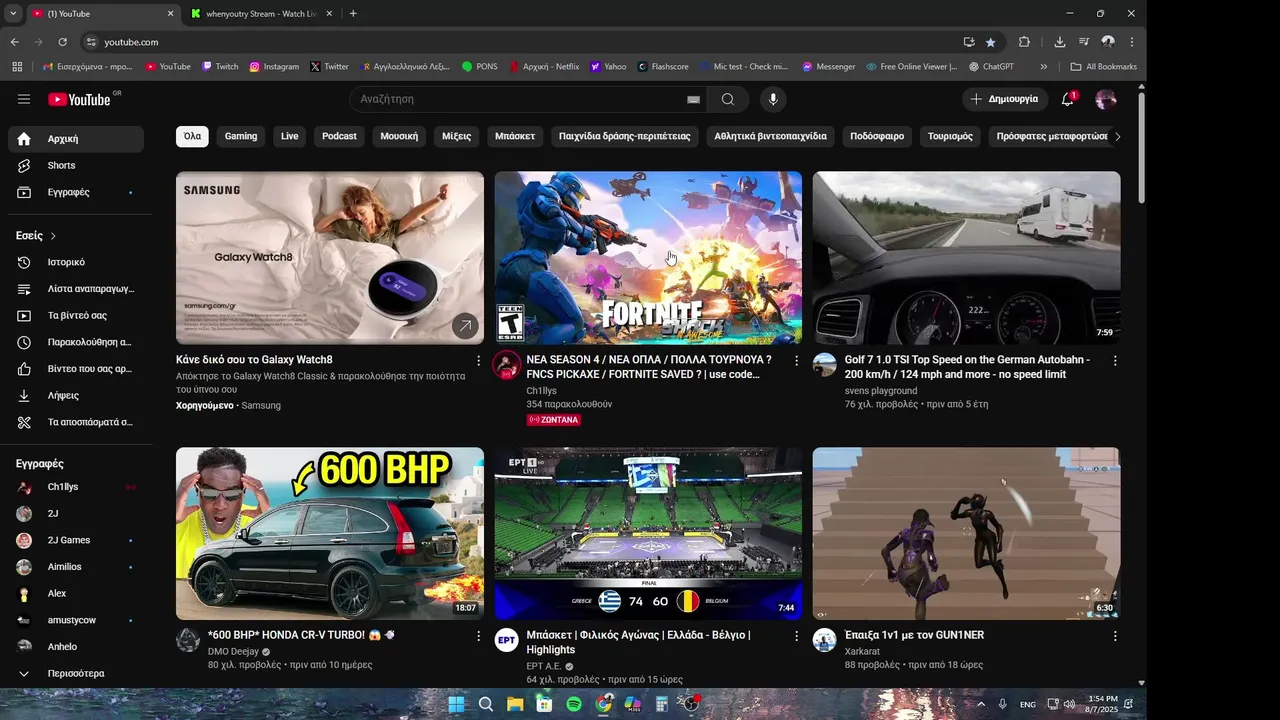
Task: Open the Golf 7 Autobahn video title
Action: point(967,367)
